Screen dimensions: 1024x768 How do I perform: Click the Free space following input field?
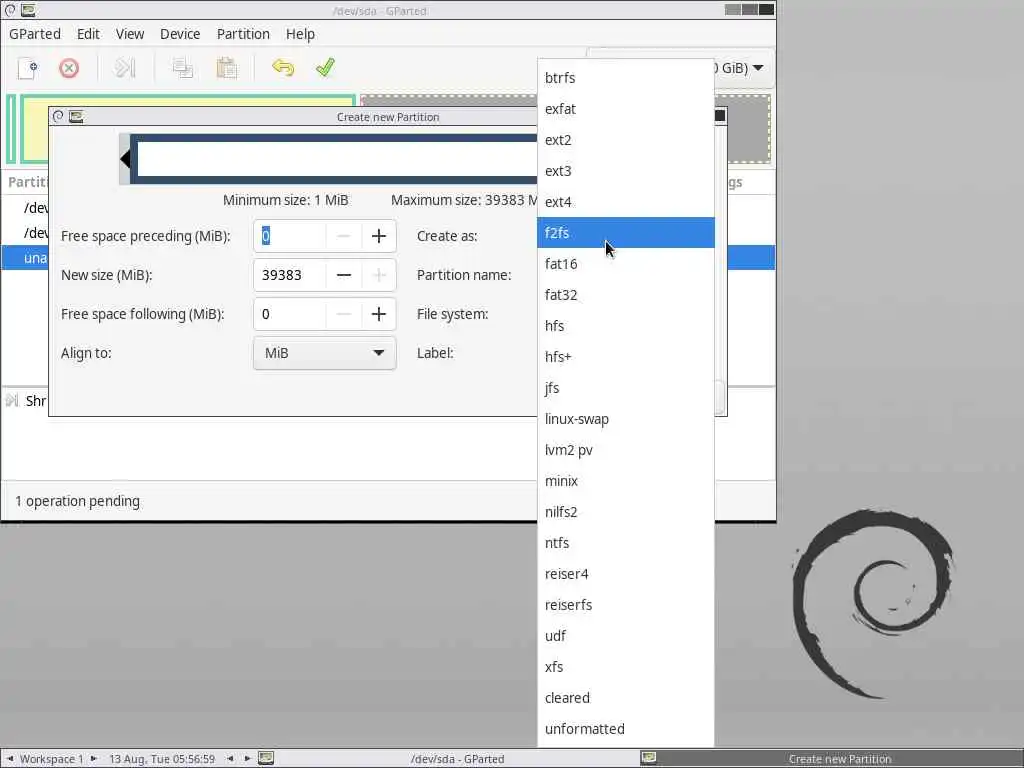coord(290,314)
